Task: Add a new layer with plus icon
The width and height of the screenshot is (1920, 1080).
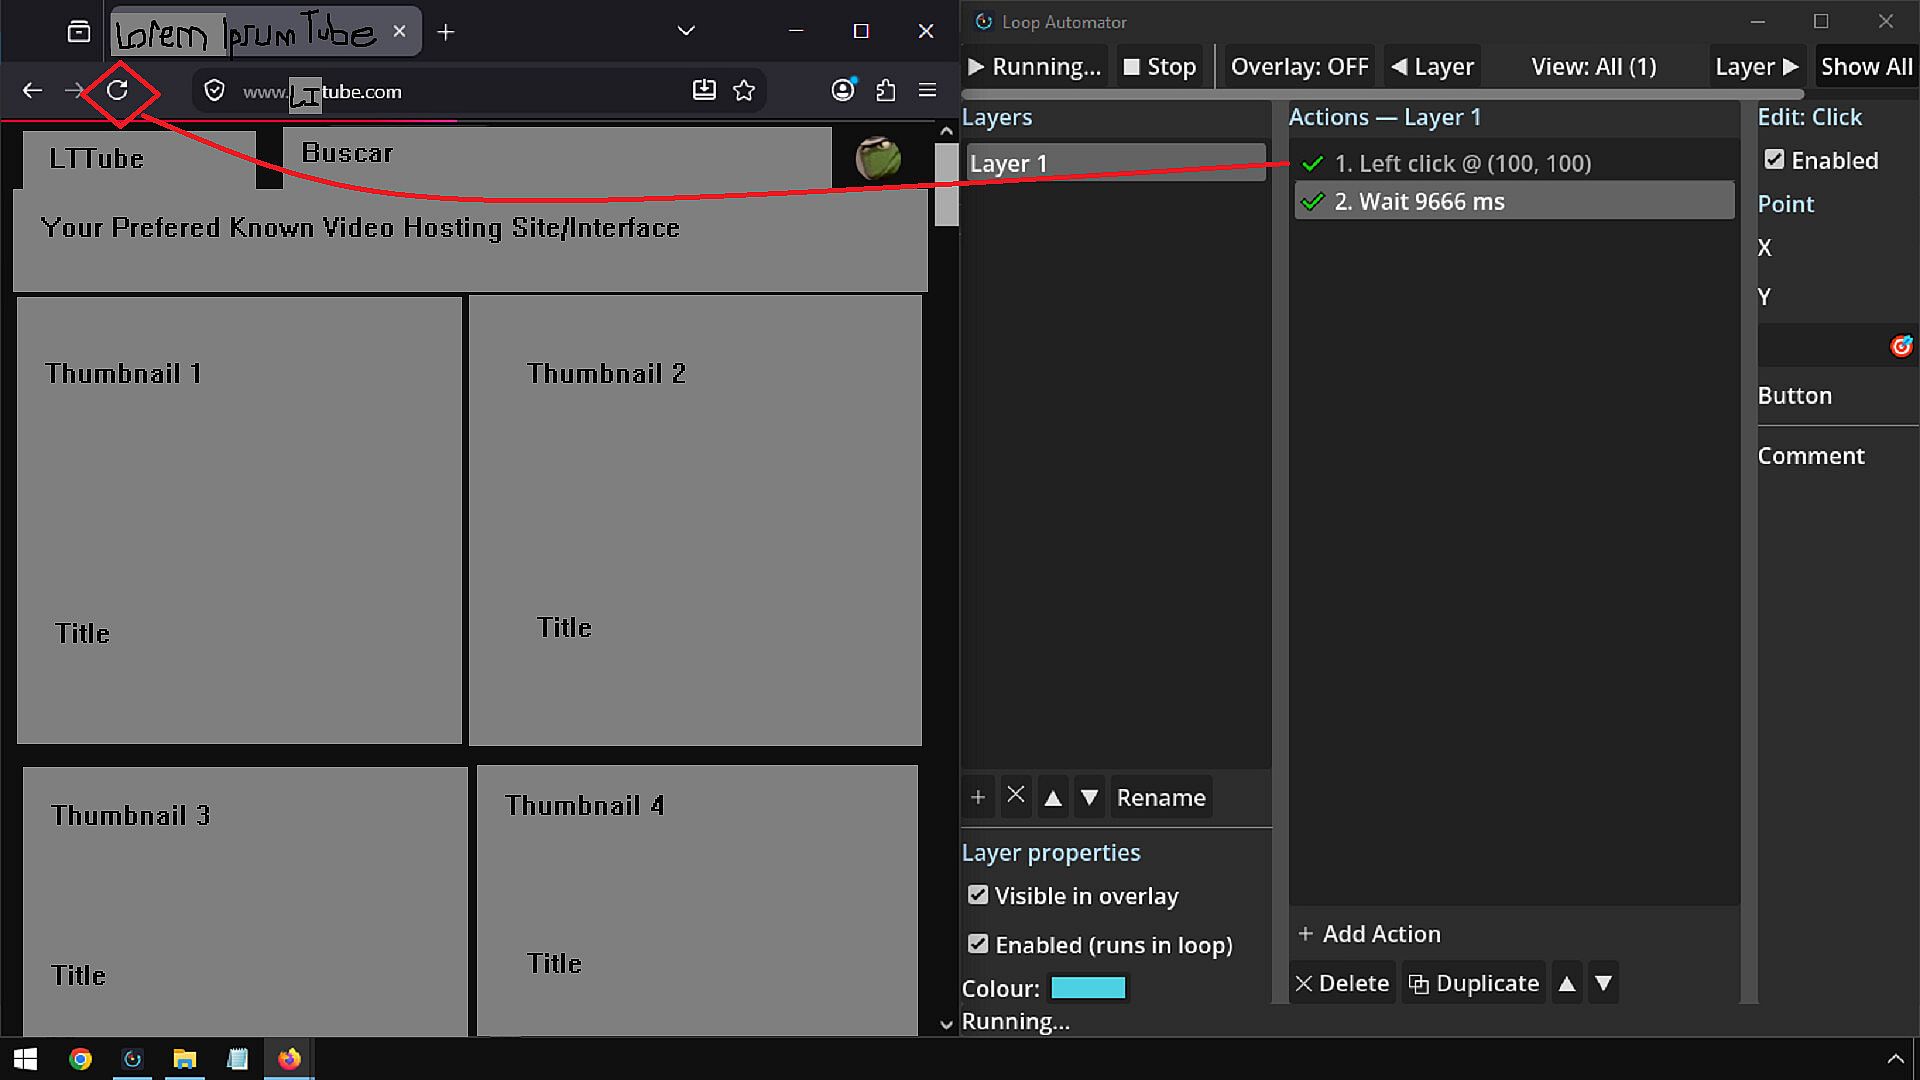Action: (x=978, y=798)
